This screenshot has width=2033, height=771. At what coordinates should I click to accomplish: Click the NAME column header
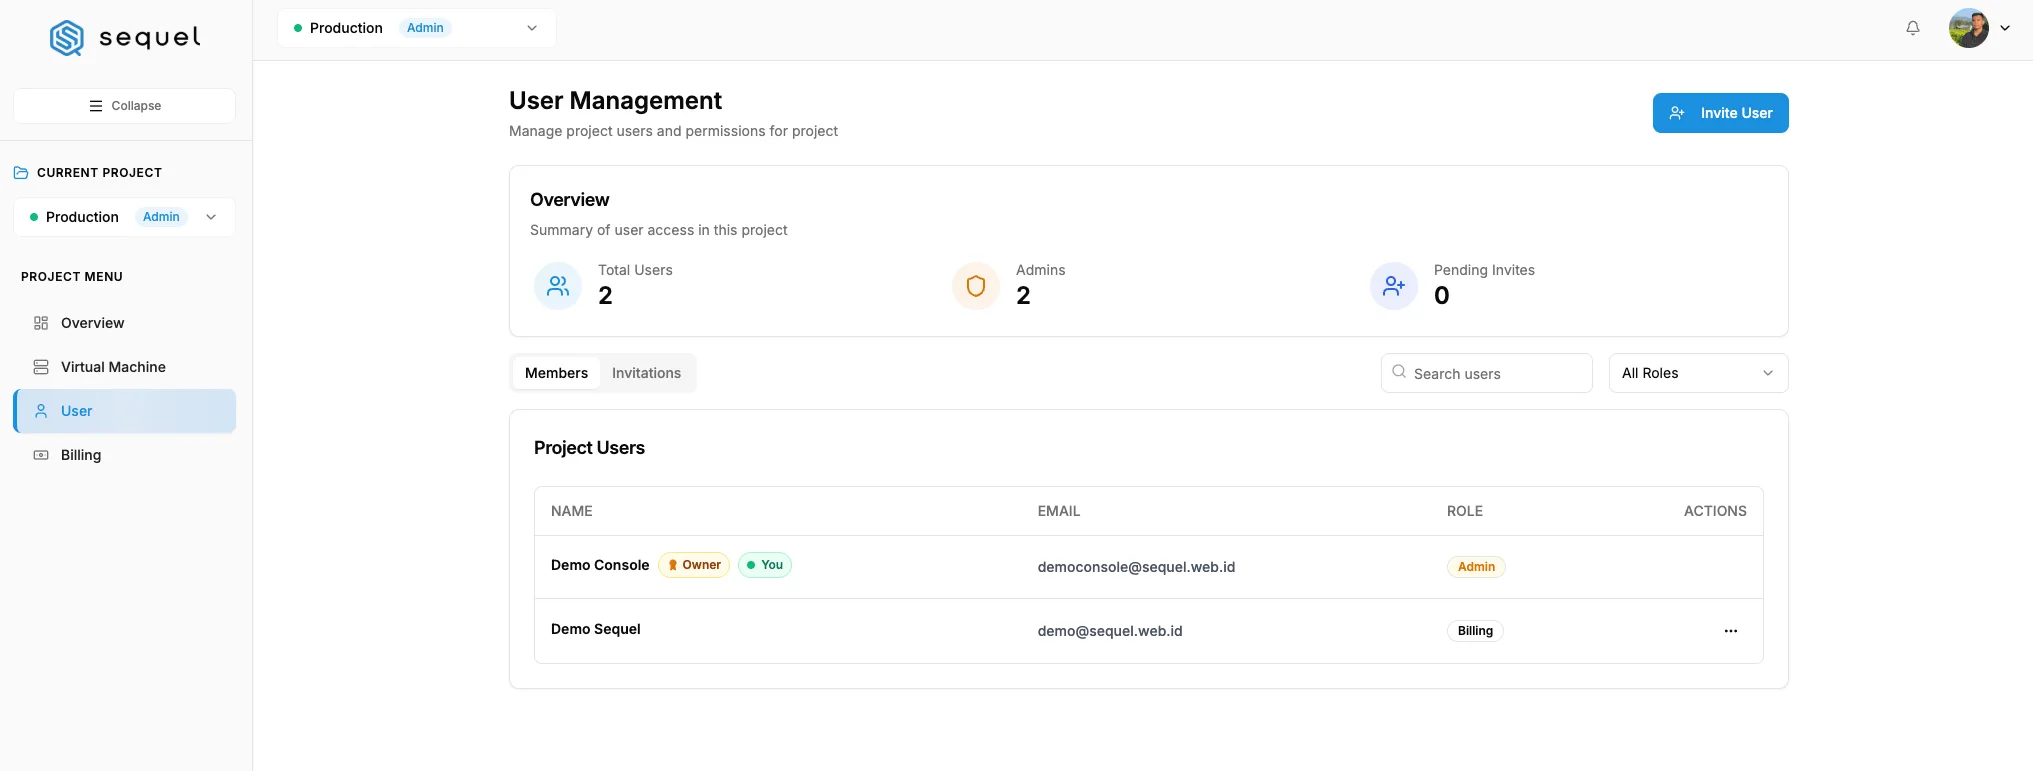(x=572, y=511)
